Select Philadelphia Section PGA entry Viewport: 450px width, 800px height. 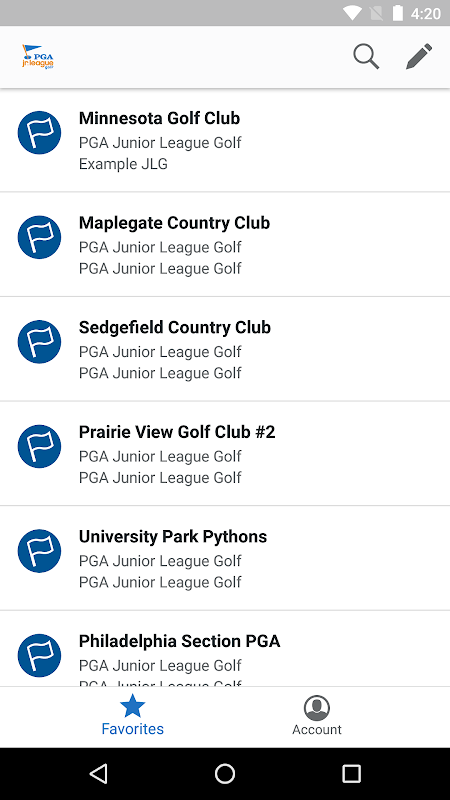(225, 648)
